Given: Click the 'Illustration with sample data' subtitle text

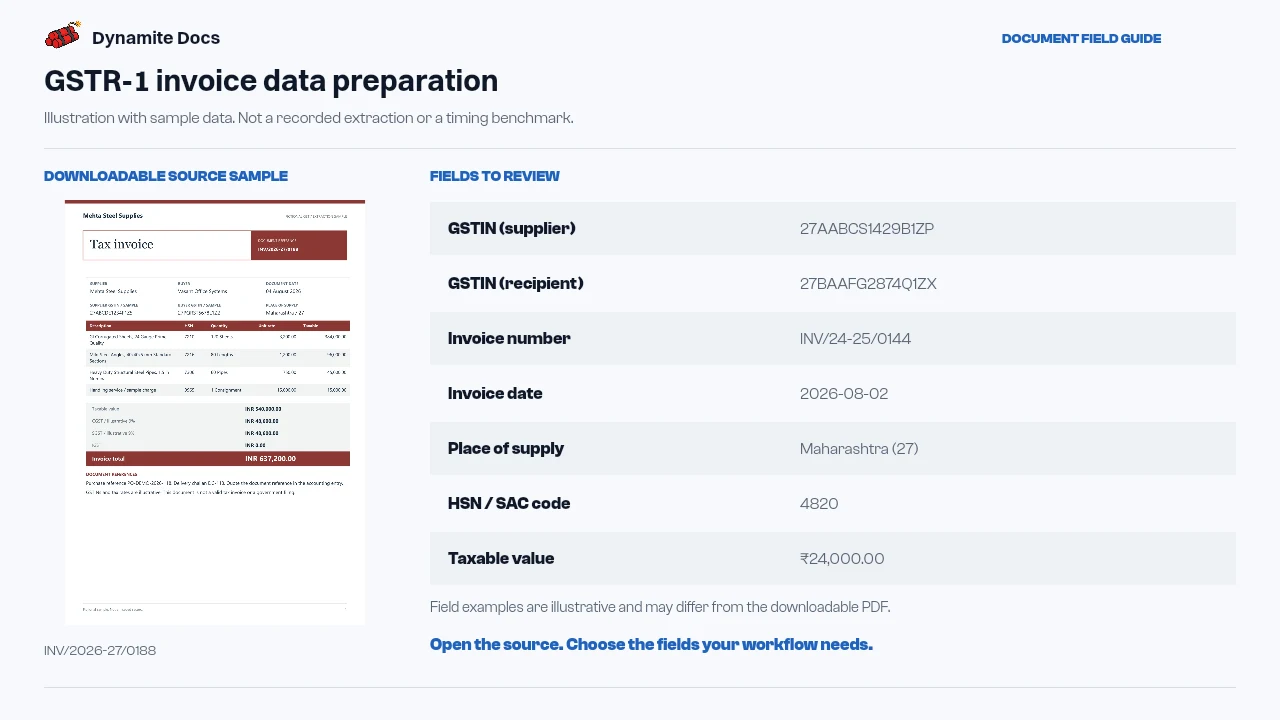Looking at the screenshot, I should 309,118.
